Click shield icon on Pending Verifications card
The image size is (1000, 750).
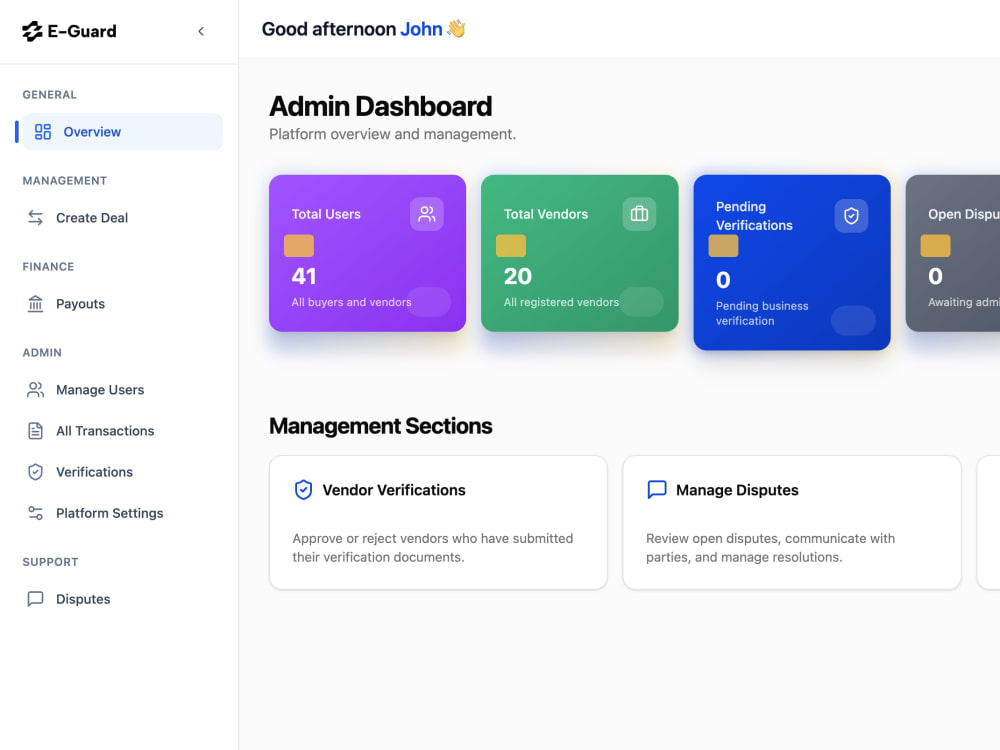pos(851,216)
